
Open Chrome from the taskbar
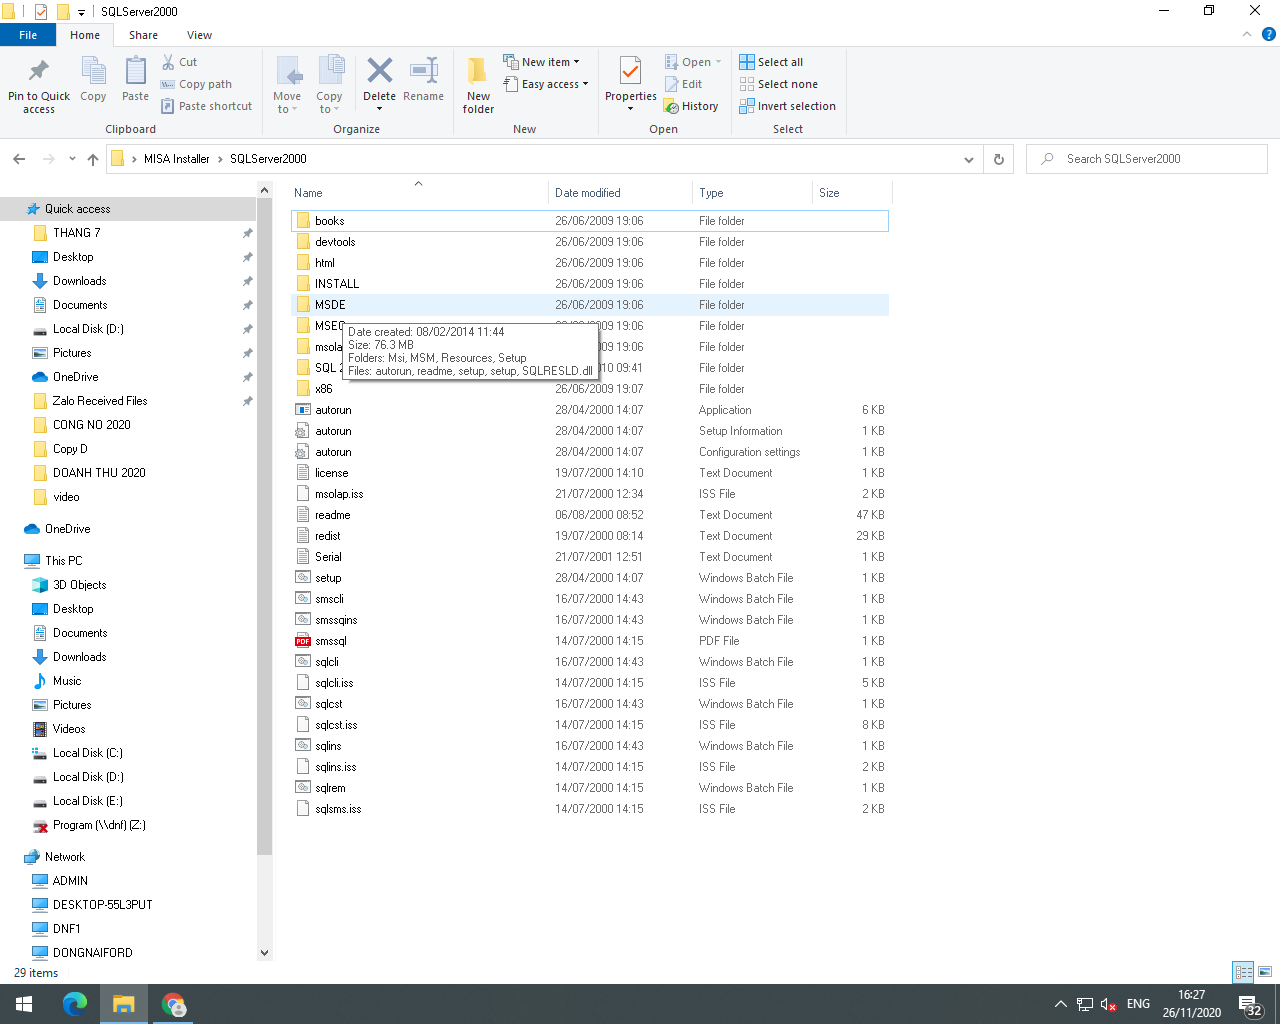coord(174,1004)
